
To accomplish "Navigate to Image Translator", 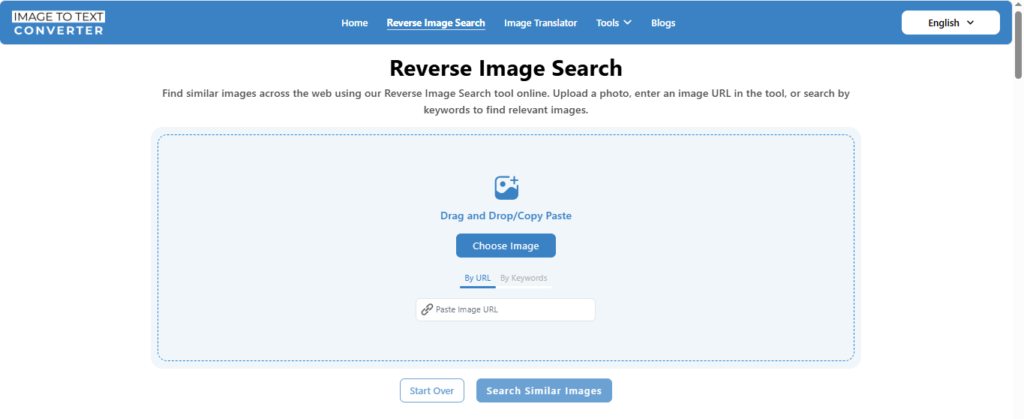I will tap(540, 23).
